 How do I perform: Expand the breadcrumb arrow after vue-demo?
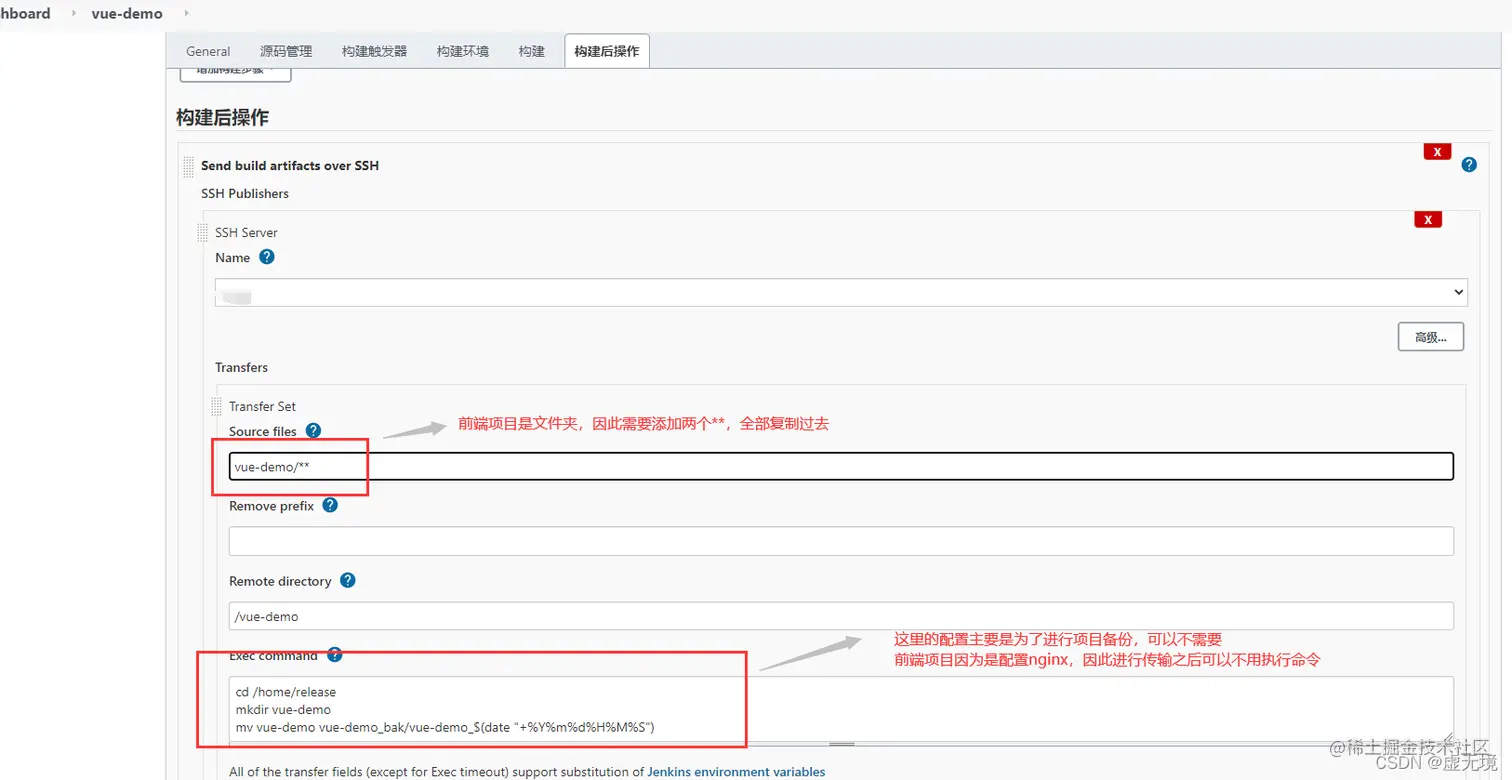click(186, 14)
